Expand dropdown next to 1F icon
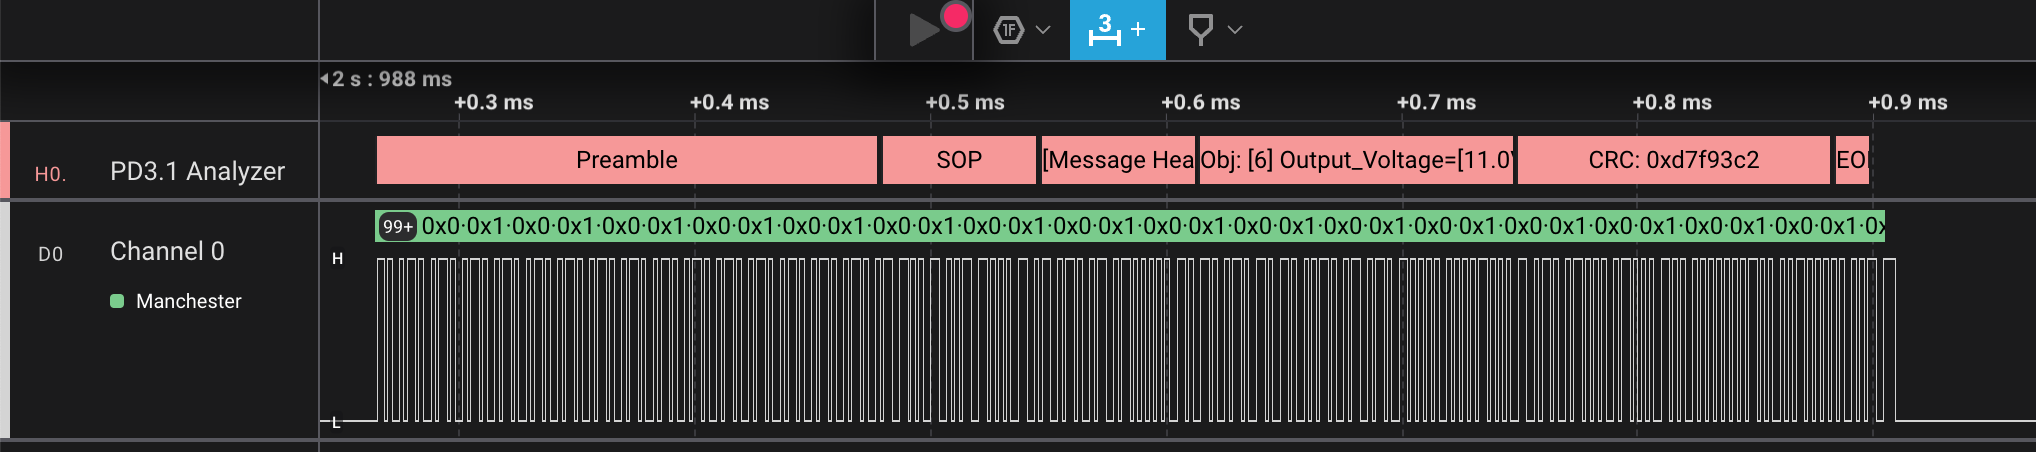 [1043, 30]
